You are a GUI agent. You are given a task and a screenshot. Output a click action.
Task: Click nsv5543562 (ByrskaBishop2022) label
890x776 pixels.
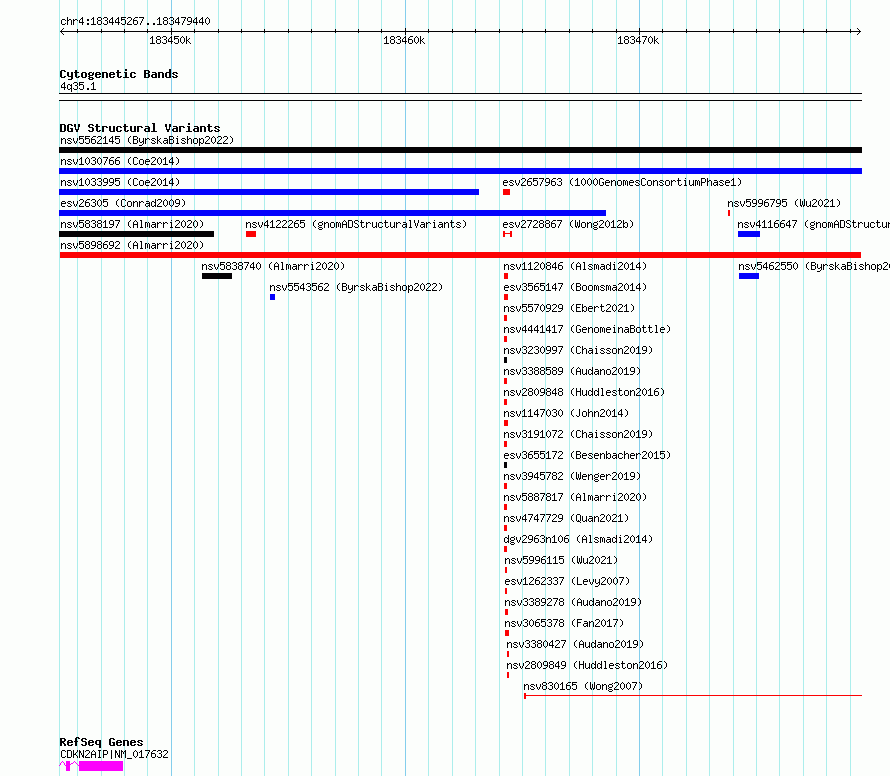(x=356, y=287)
